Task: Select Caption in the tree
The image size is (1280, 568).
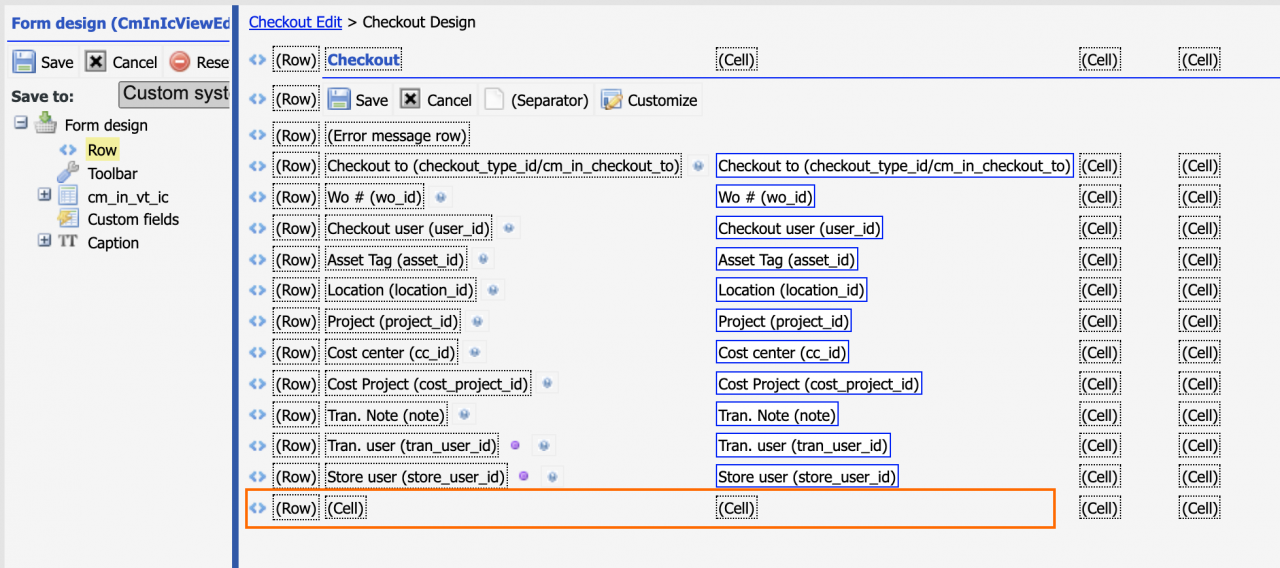Action: click(113, 242)
